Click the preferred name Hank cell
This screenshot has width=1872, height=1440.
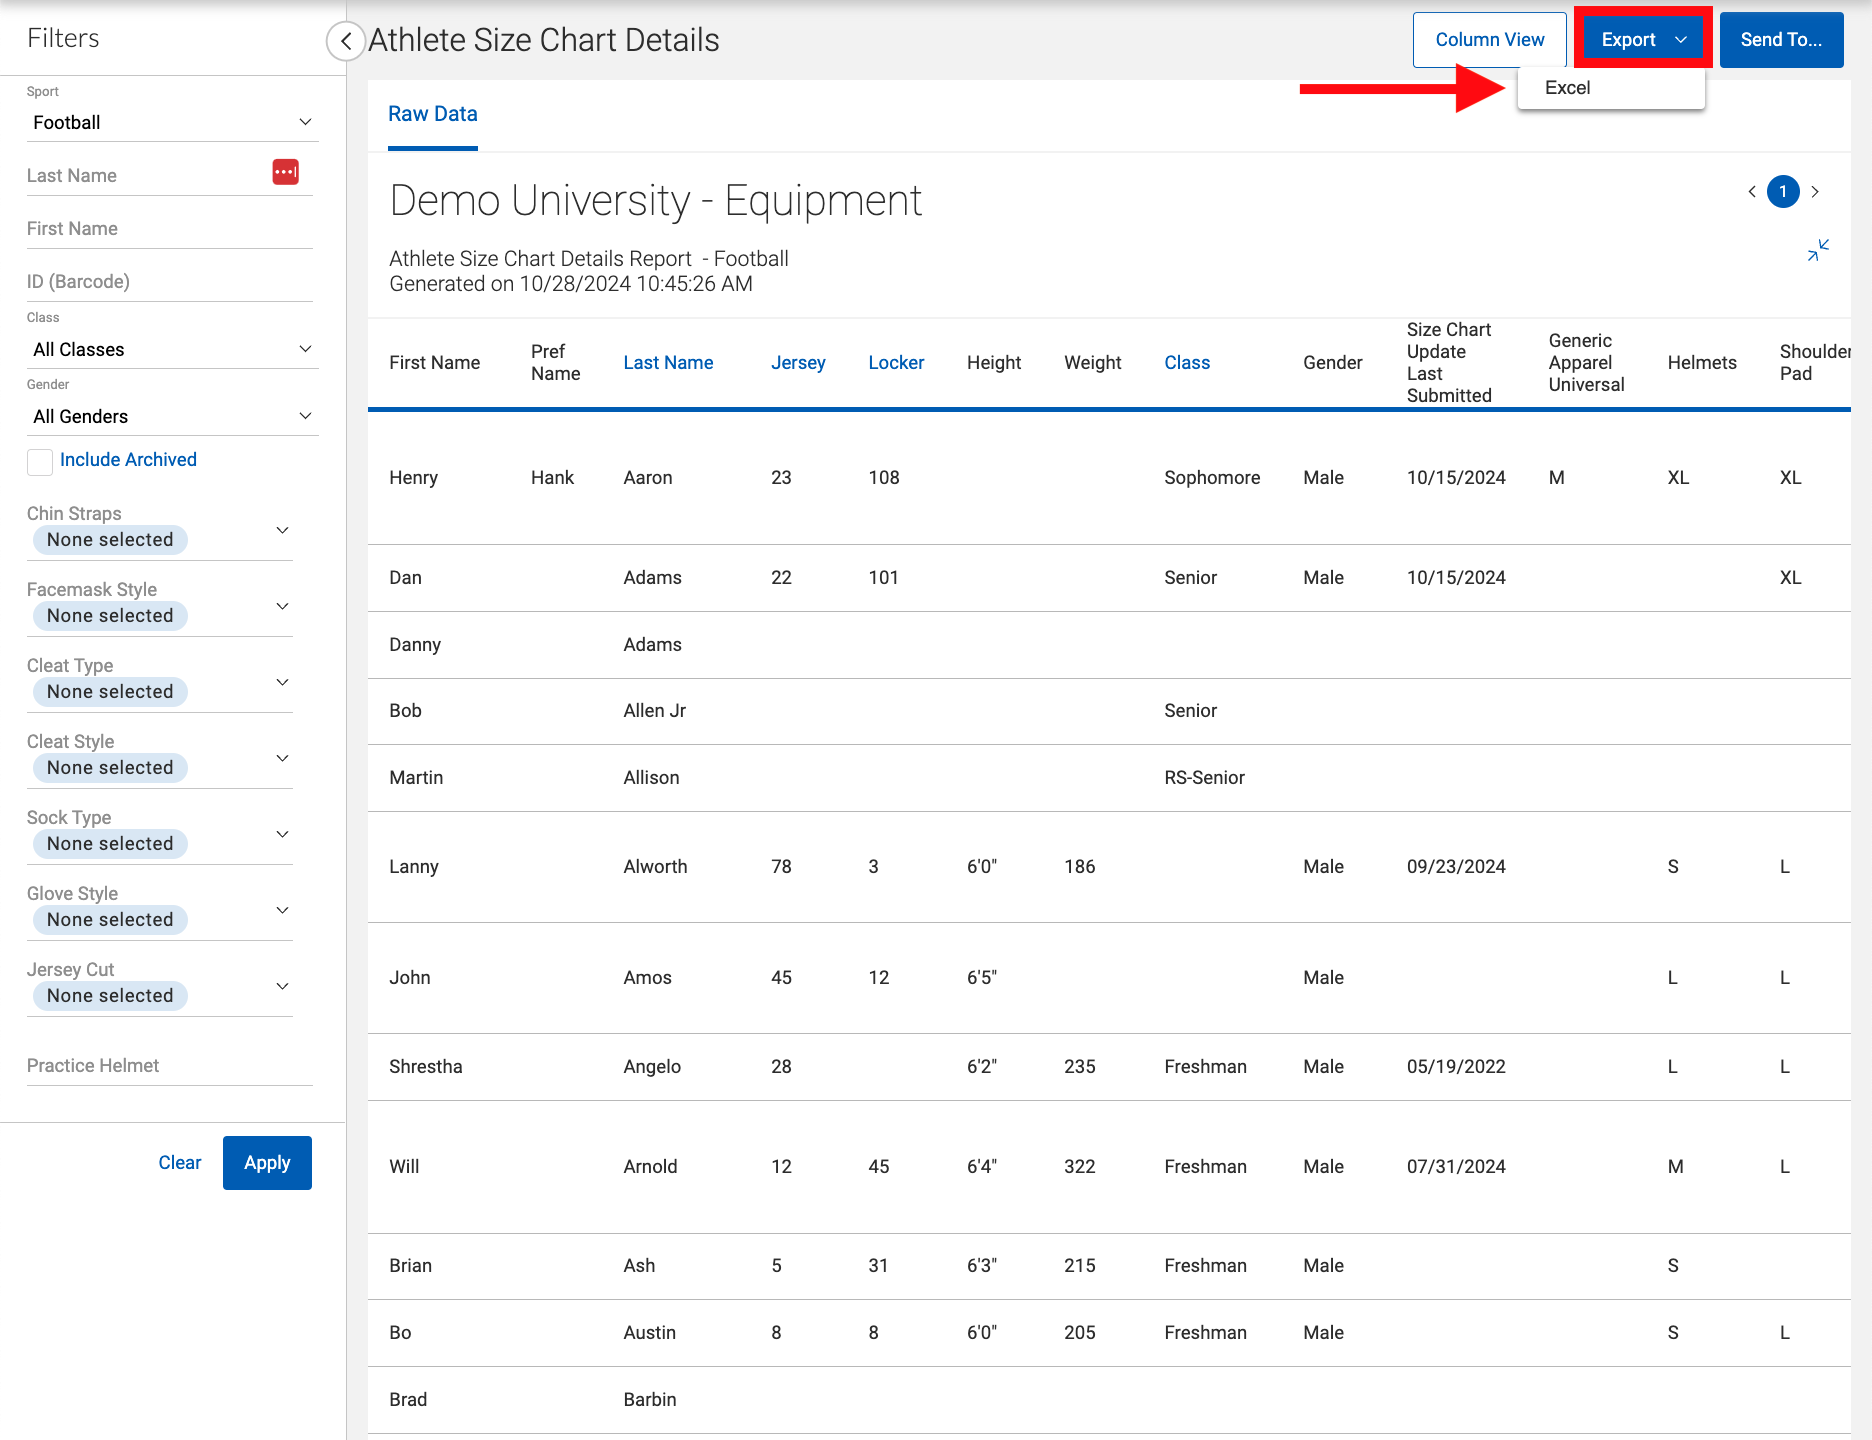(552, 478)
